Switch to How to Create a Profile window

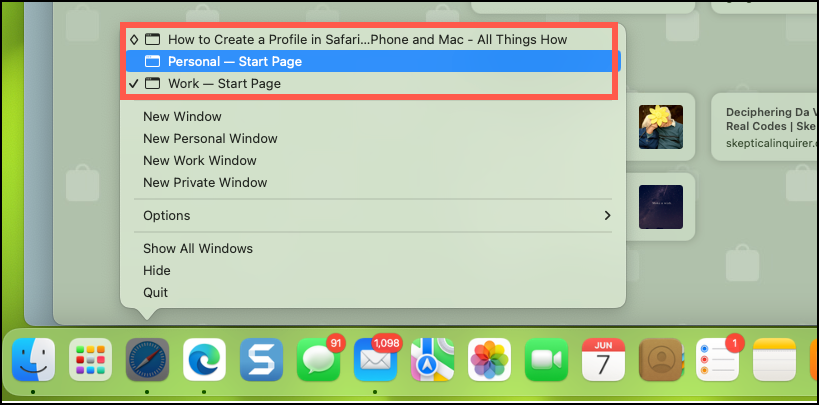(373, 39)
